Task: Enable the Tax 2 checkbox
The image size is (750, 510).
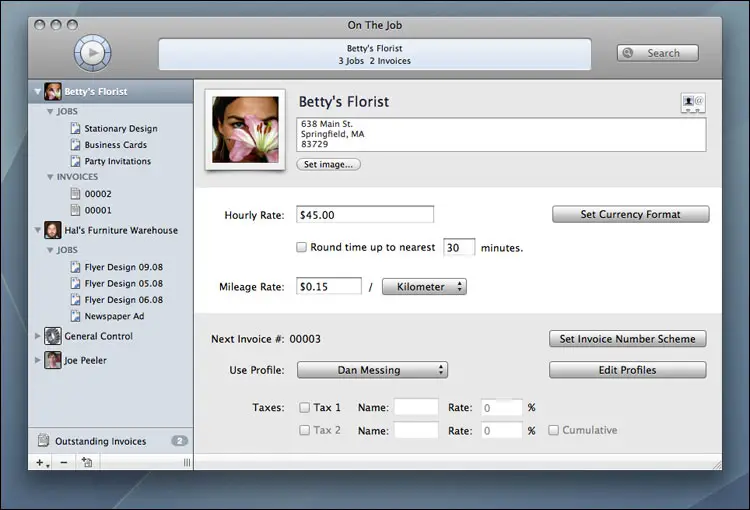Action: (304, 430)
